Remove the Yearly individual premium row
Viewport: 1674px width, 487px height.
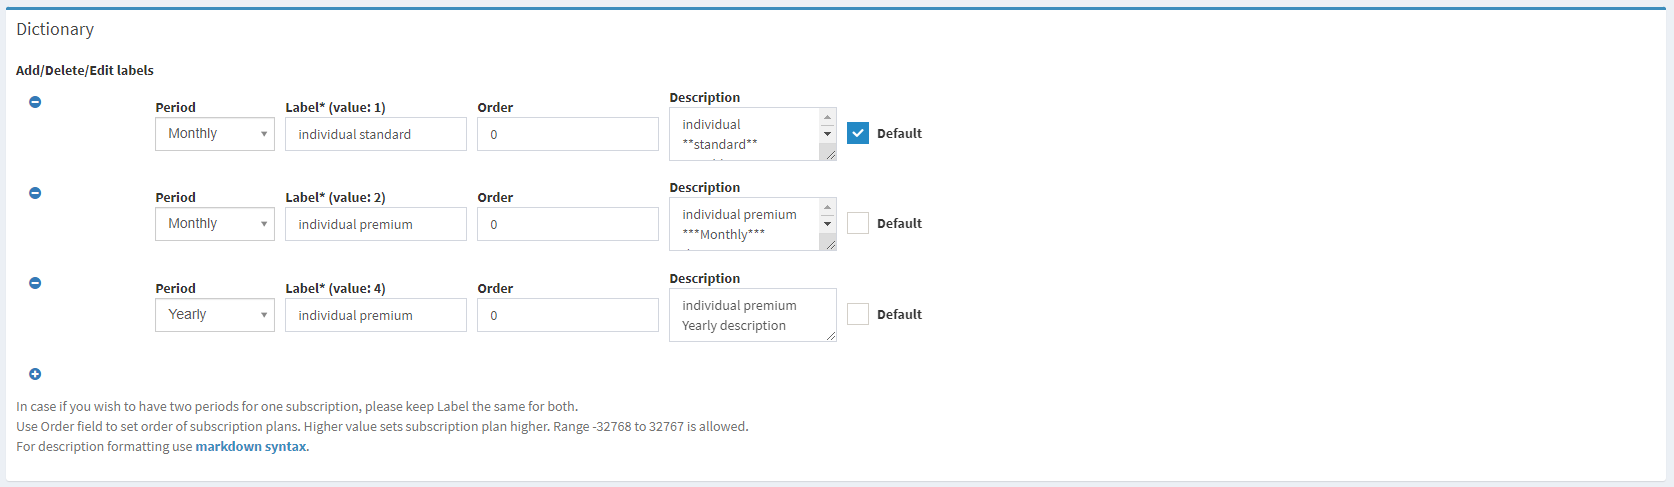click(35, 283)
